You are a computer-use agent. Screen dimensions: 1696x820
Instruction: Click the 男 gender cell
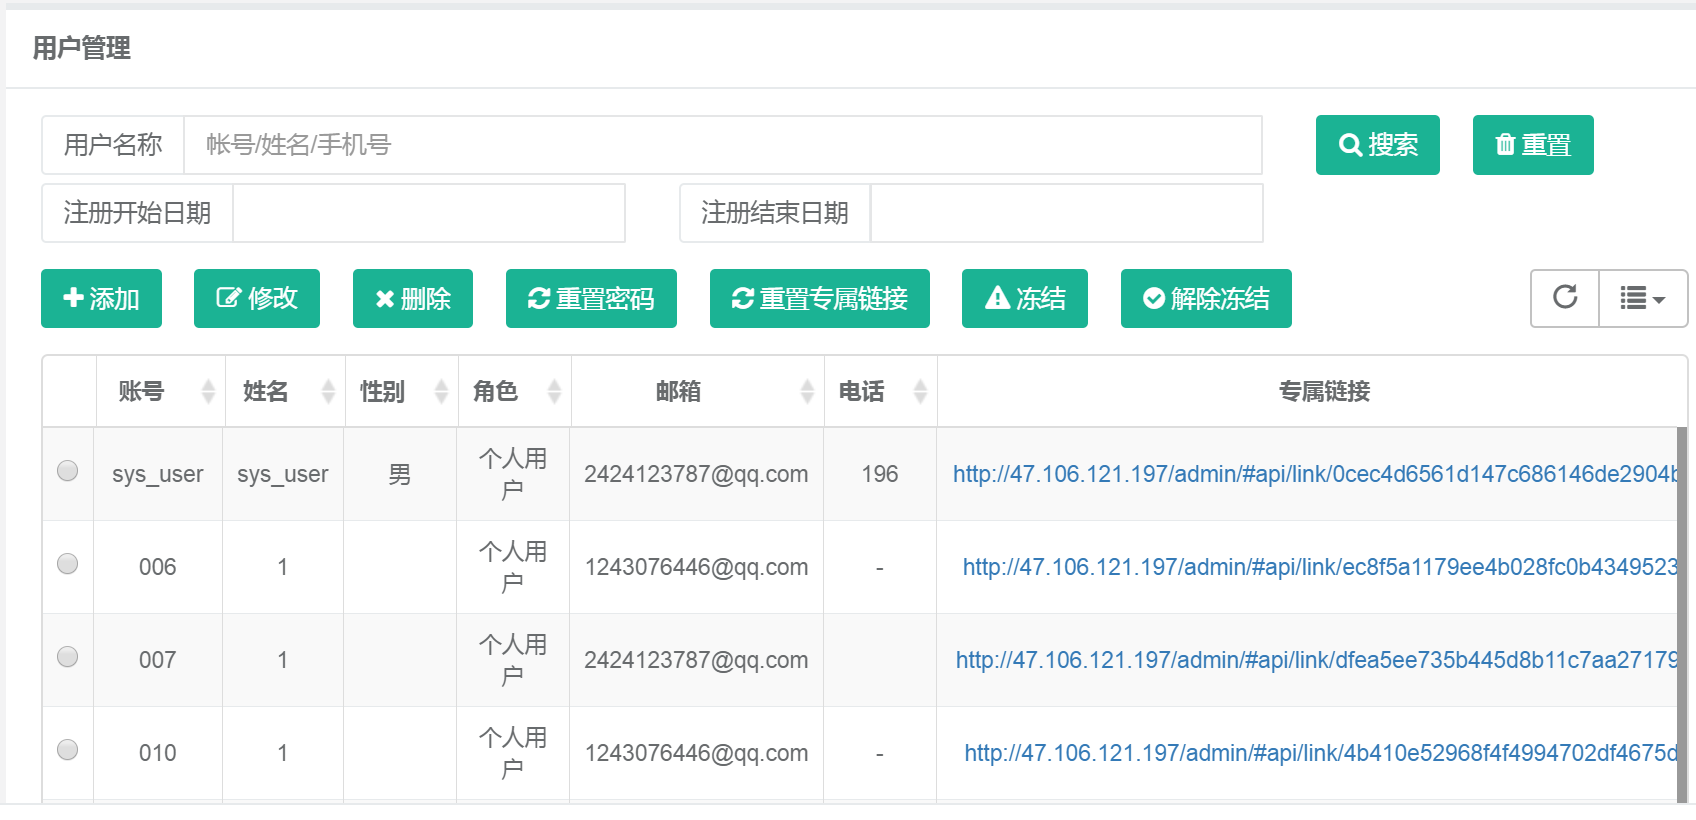pos(400,474)
